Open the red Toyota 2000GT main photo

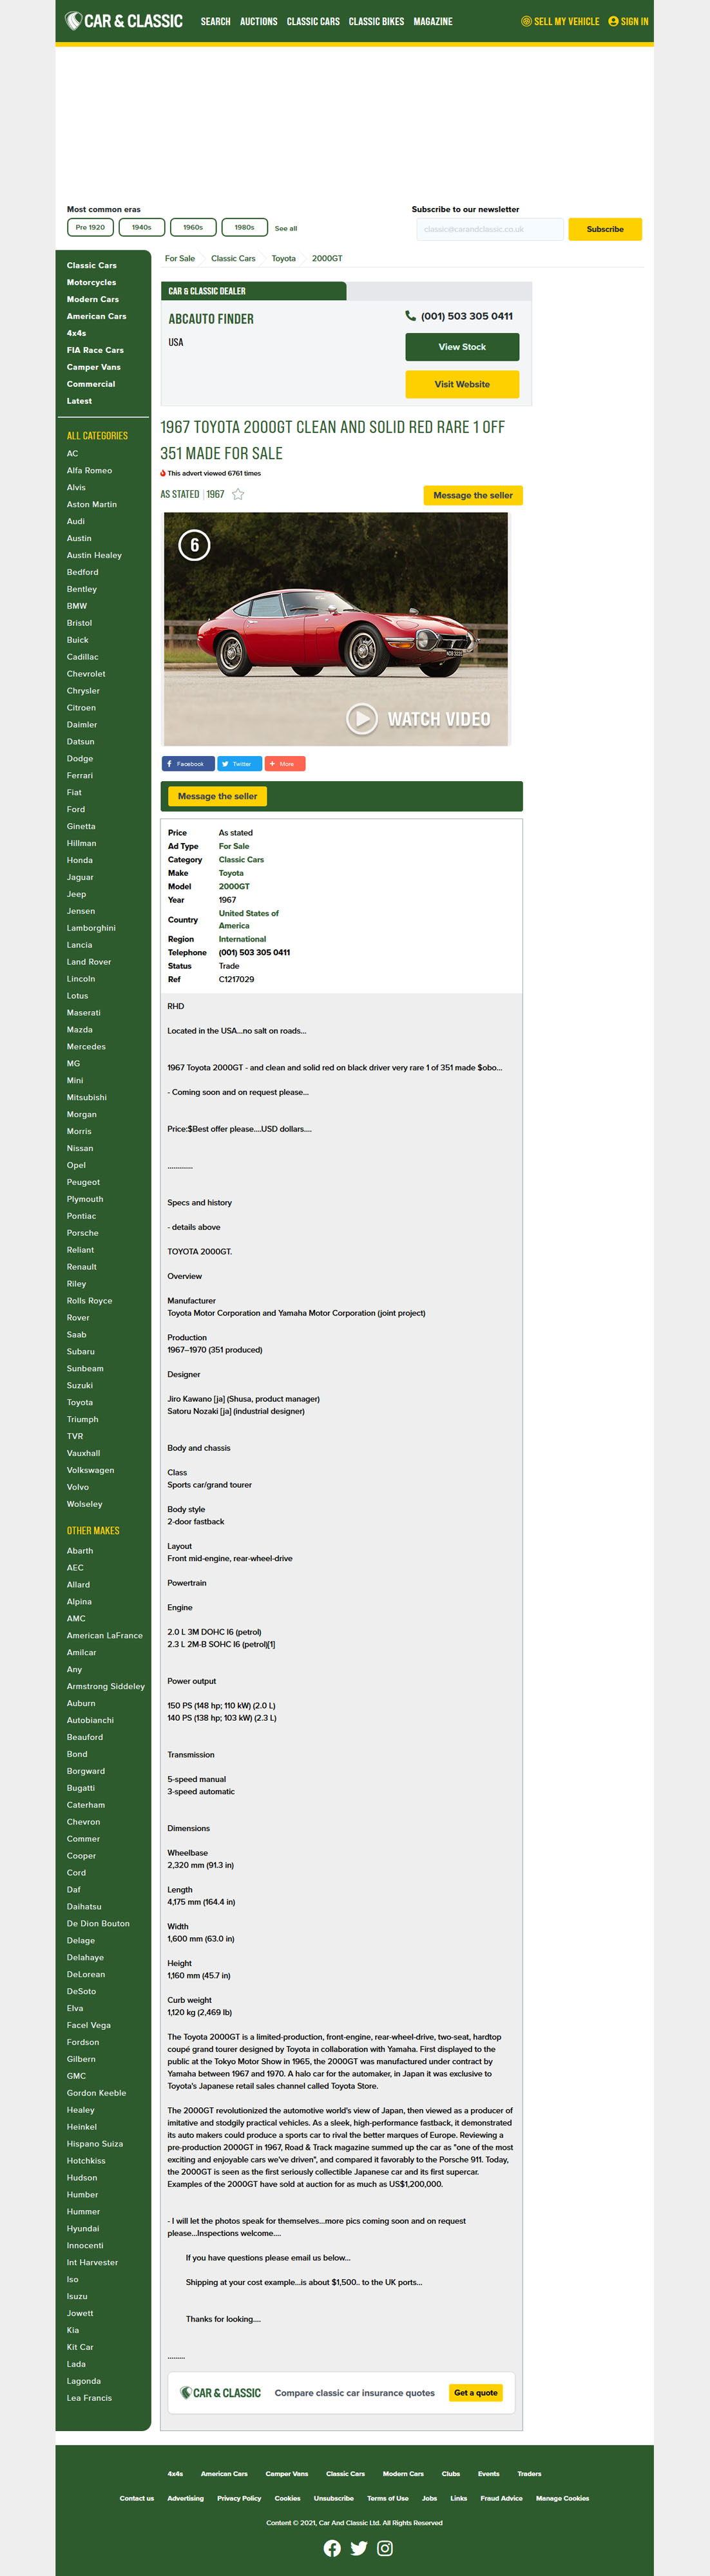pos(336,629)
